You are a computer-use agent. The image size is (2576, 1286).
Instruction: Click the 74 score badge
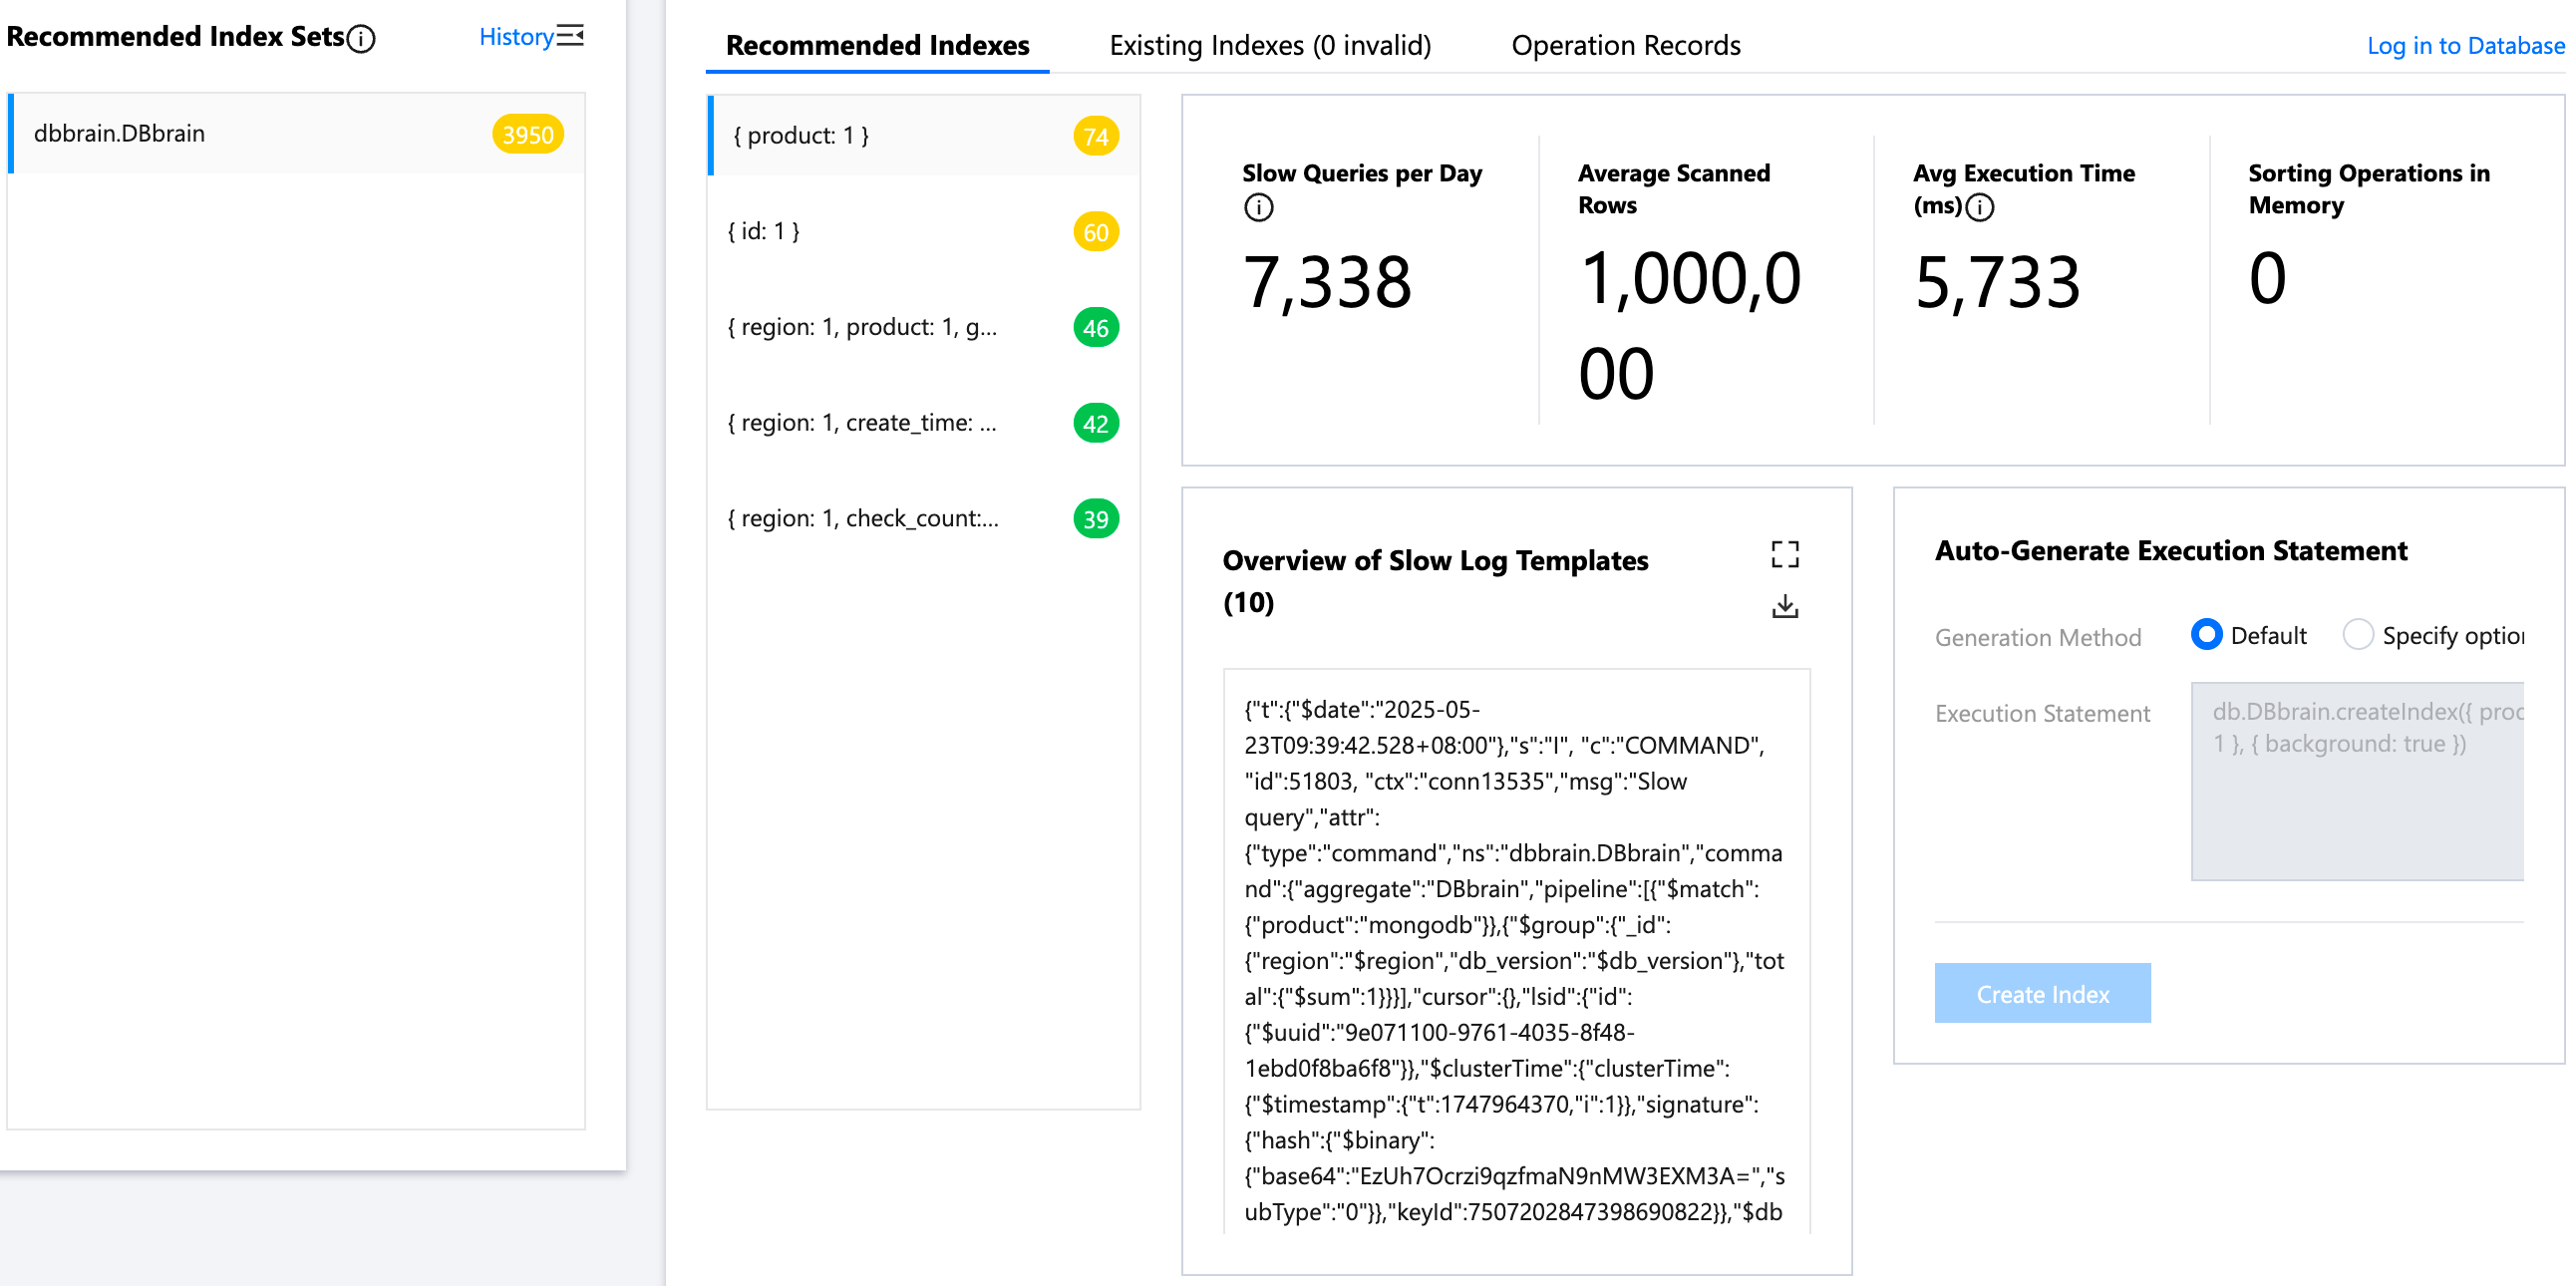coord(1095,136)
